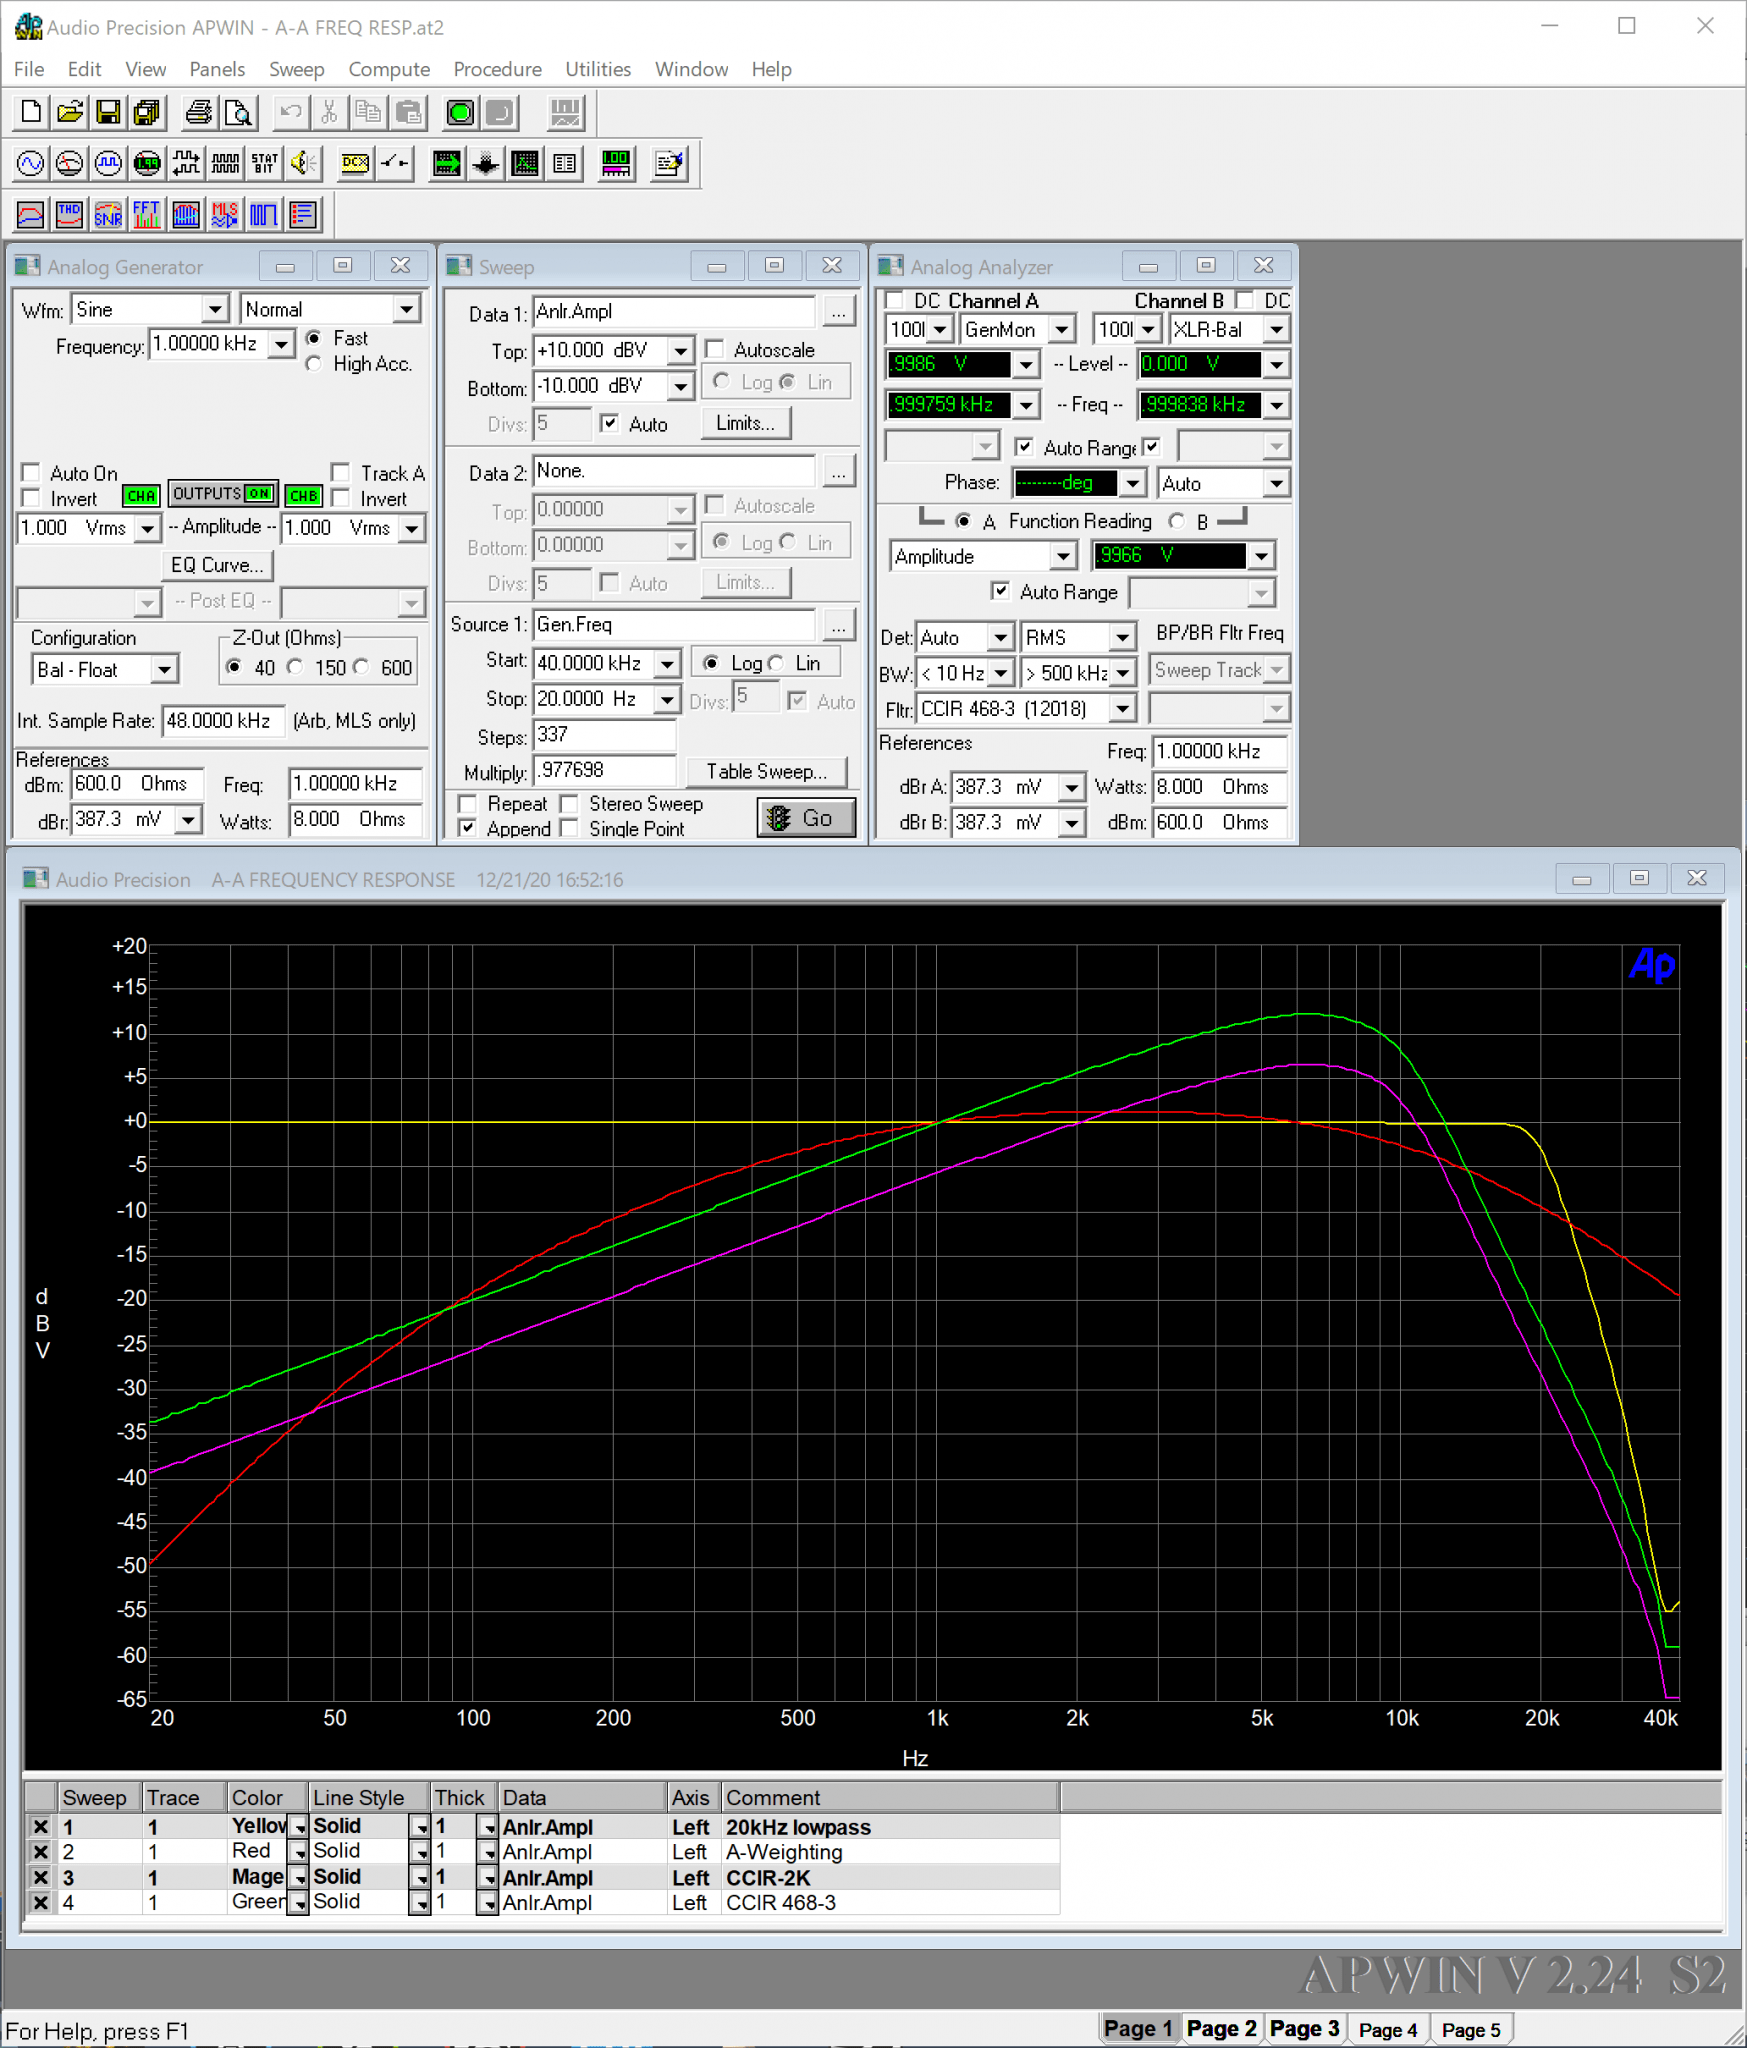
Task: Expand the Bal - Float configuration dropdown
Action: (x=165, y=670)
